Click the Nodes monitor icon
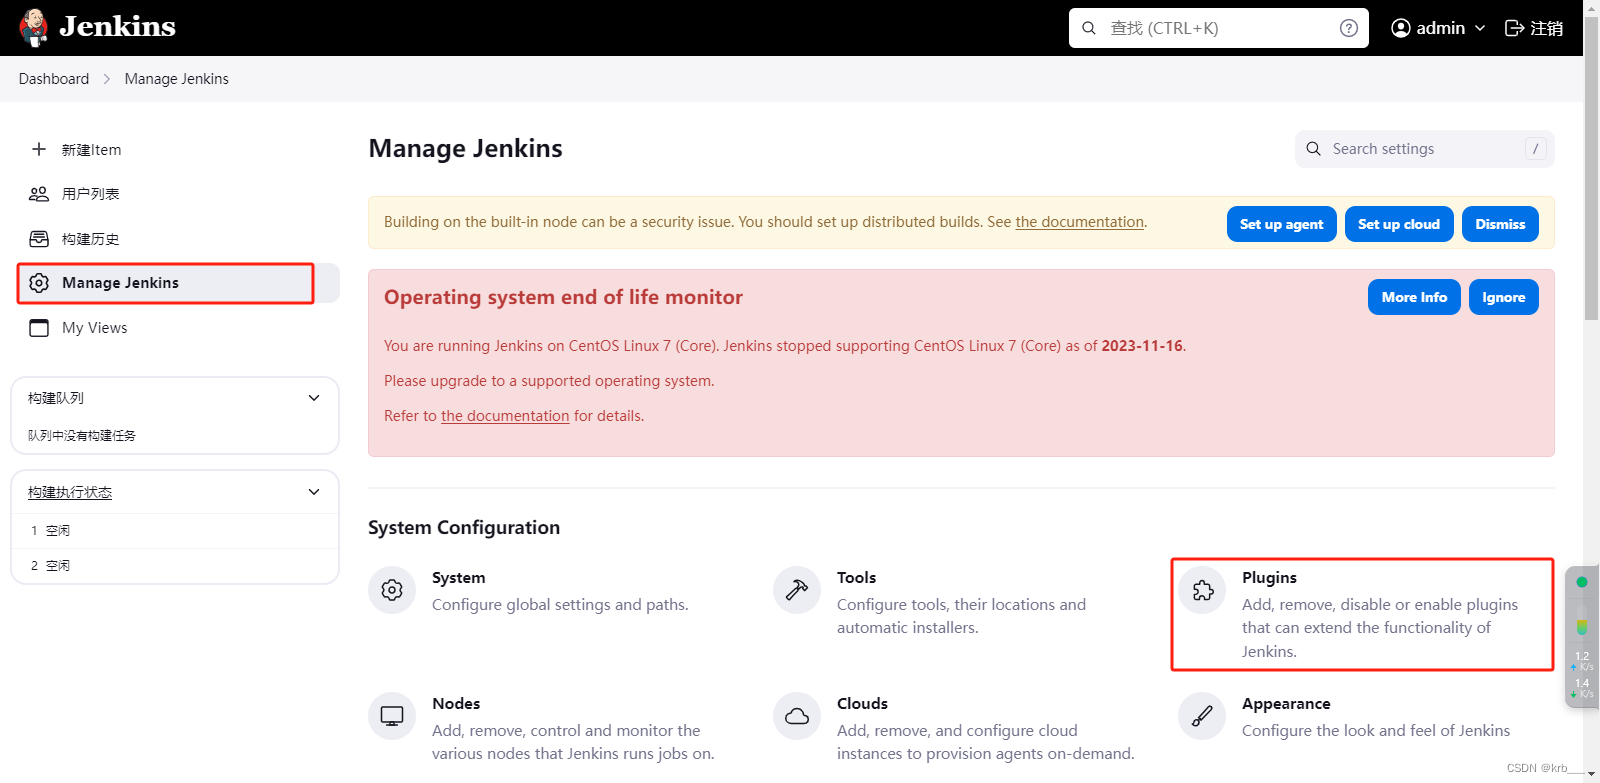This screenshot has width=1600, height=783. pos(392,716)
